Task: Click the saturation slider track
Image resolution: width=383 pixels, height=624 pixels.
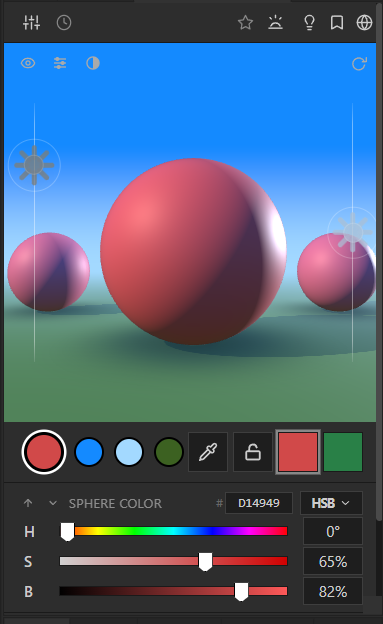Action: 174,561
